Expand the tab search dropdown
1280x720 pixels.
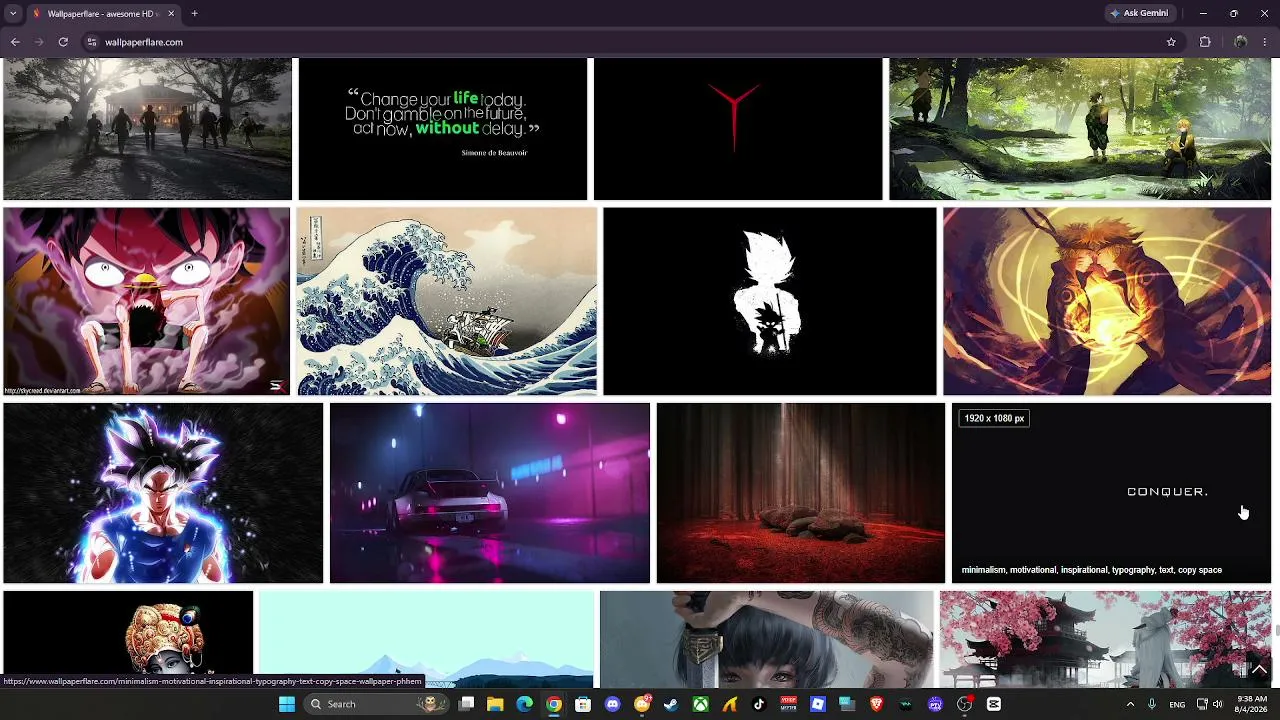[13, 14]
